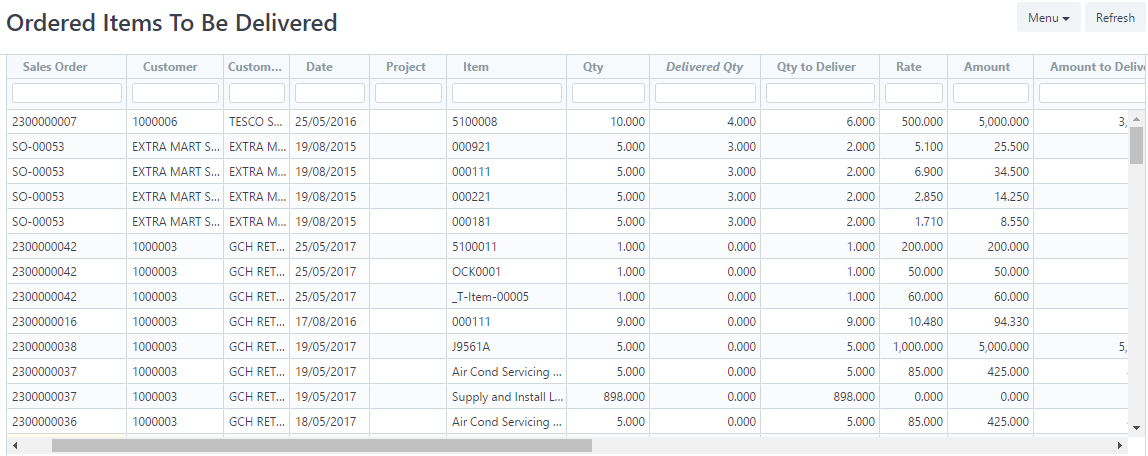The image size is (1148, 456).
Task: Click the Date filter text box
Action: coord(329,93)
